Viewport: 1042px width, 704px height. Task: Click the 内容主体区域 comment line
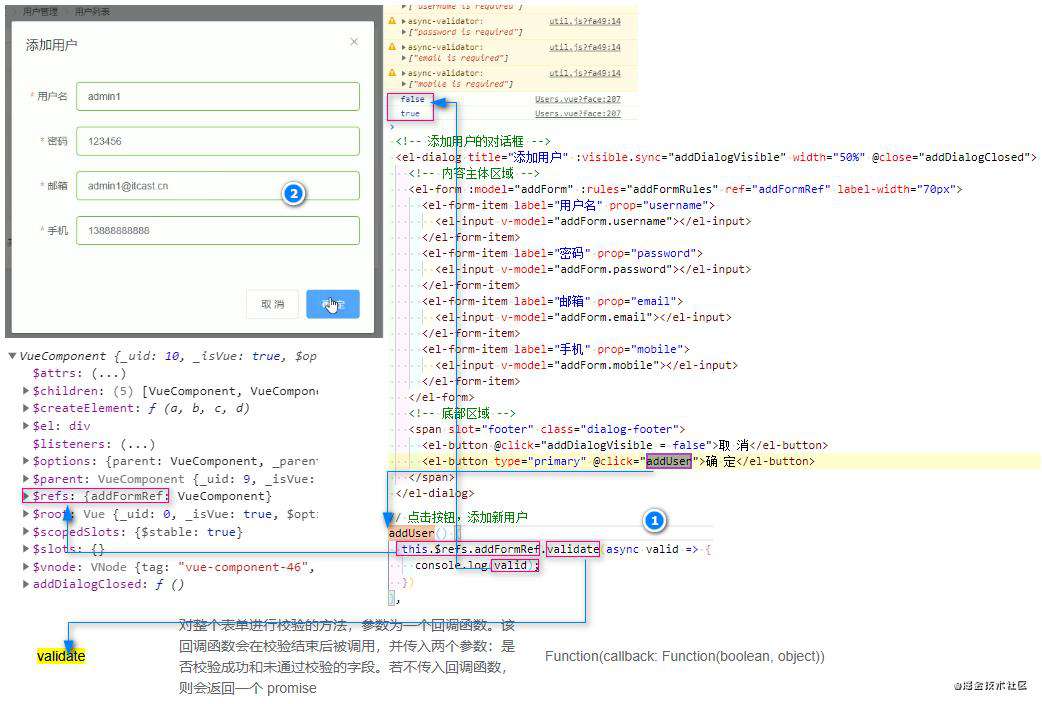[474, 174]
